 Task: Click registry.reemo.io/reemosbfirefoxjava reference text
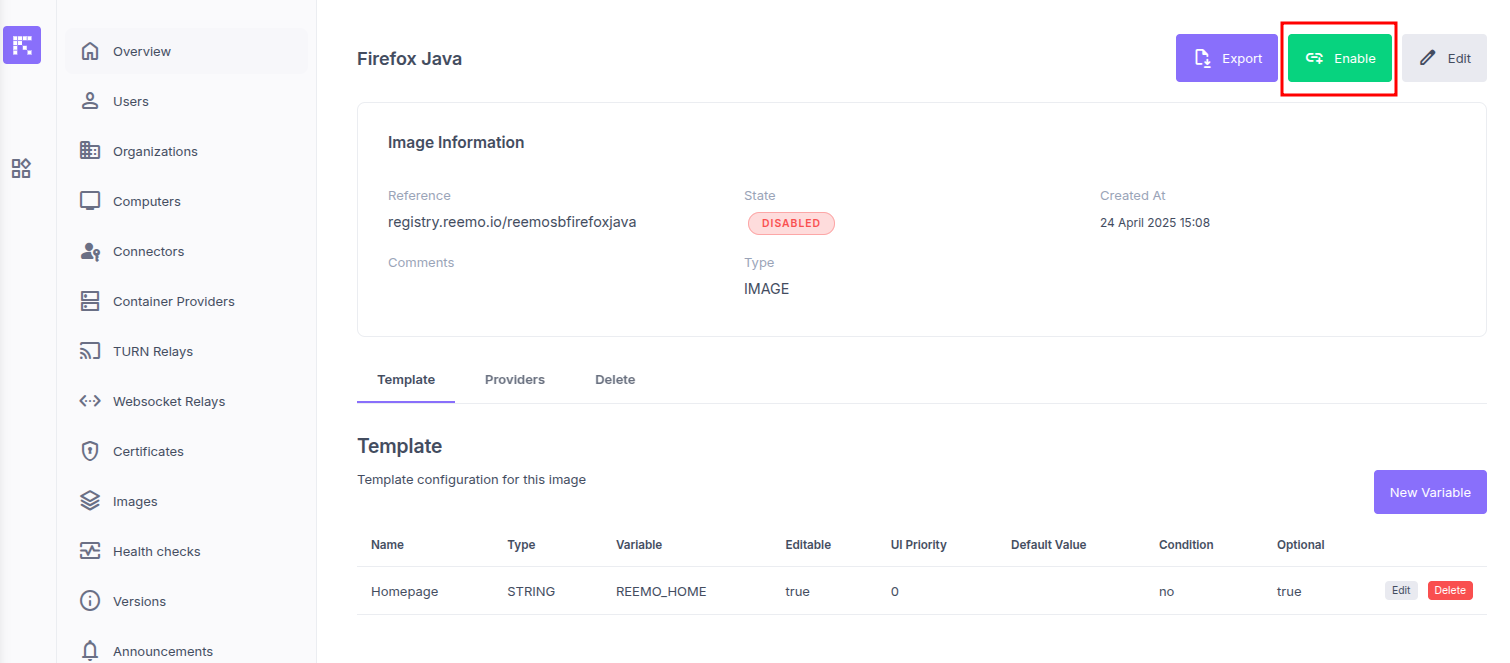pyautogui.click(x=512, y=222)
